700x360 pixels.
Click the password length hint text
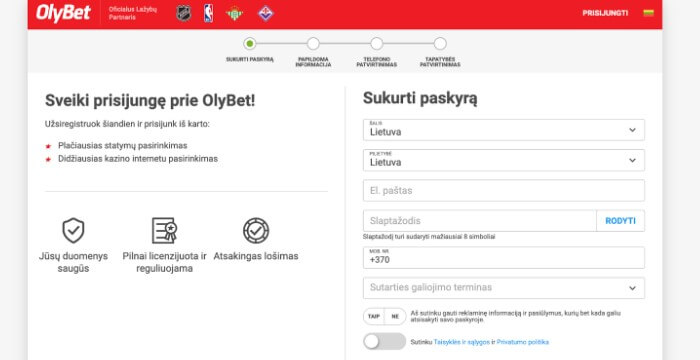click(429, 237)
